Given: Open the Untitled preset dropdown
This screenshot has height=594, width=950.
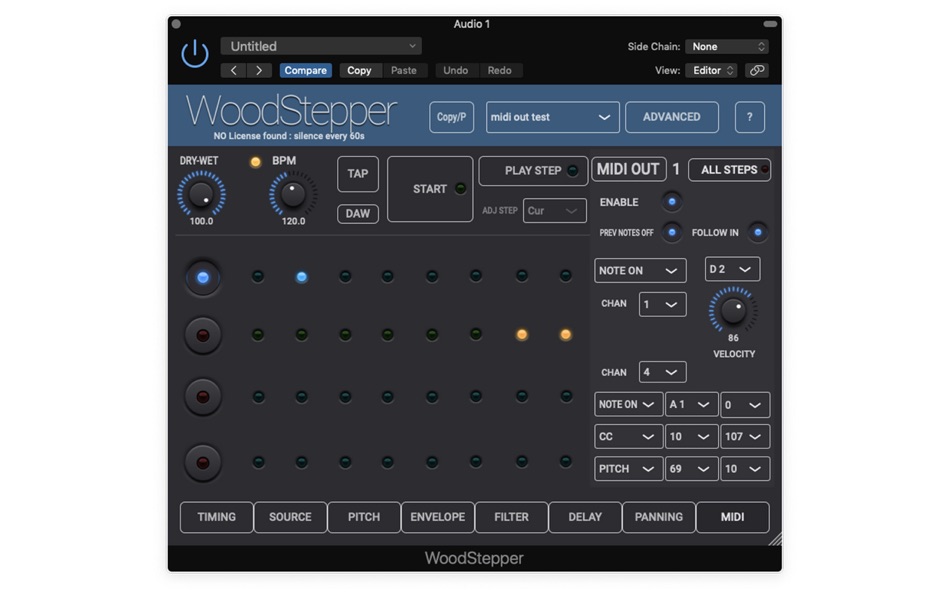Looking at the screenshot, I should (x=321, y=46).
